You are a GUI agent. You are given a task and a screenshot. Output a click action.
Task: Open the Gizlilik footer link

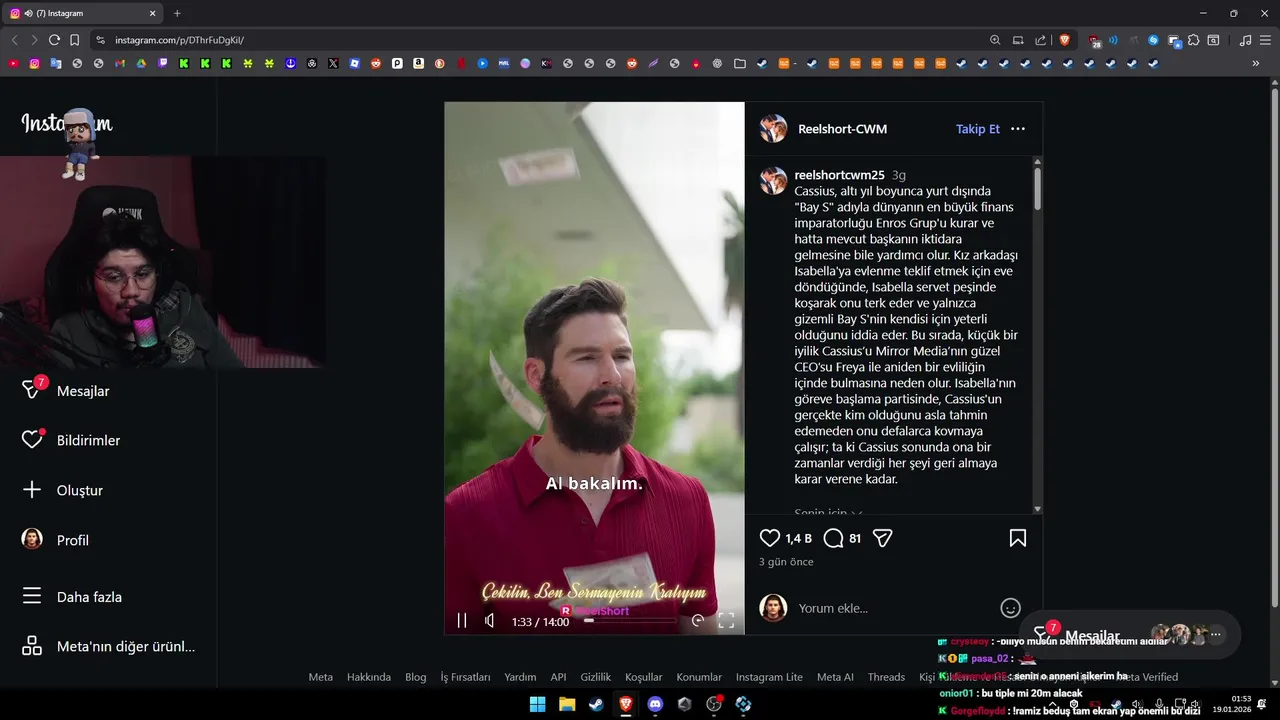[596, 677]
